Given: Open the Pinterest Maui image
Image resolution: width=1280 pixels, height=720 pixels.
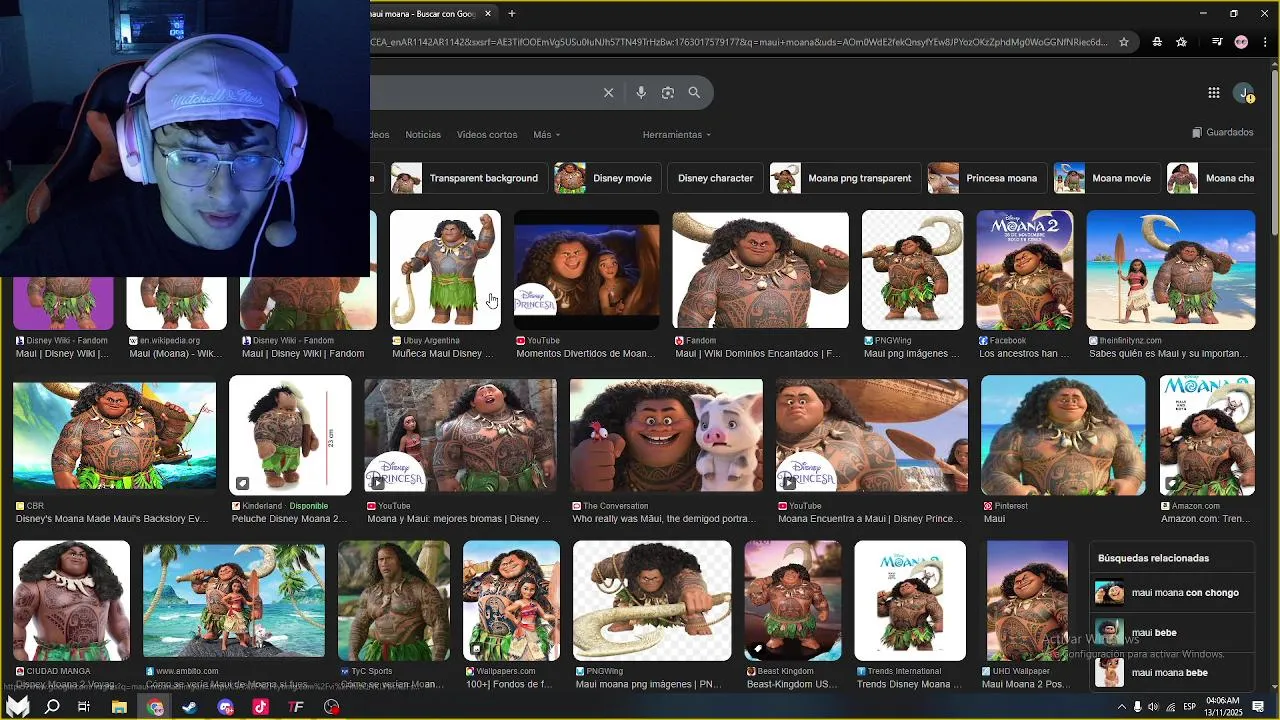Looking at the screenshot, I should tap(1063, 436).
